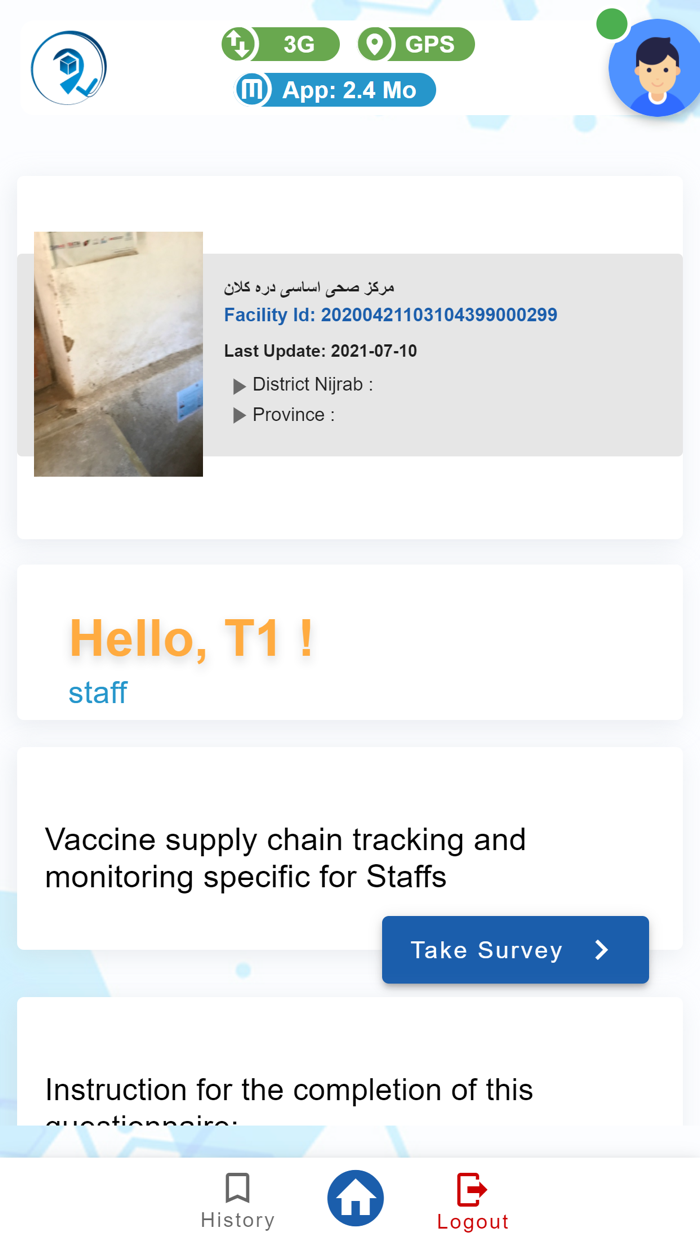Open the facility photo thumbnail
The image size is (700, 1244).
click(x=118, y=353)
